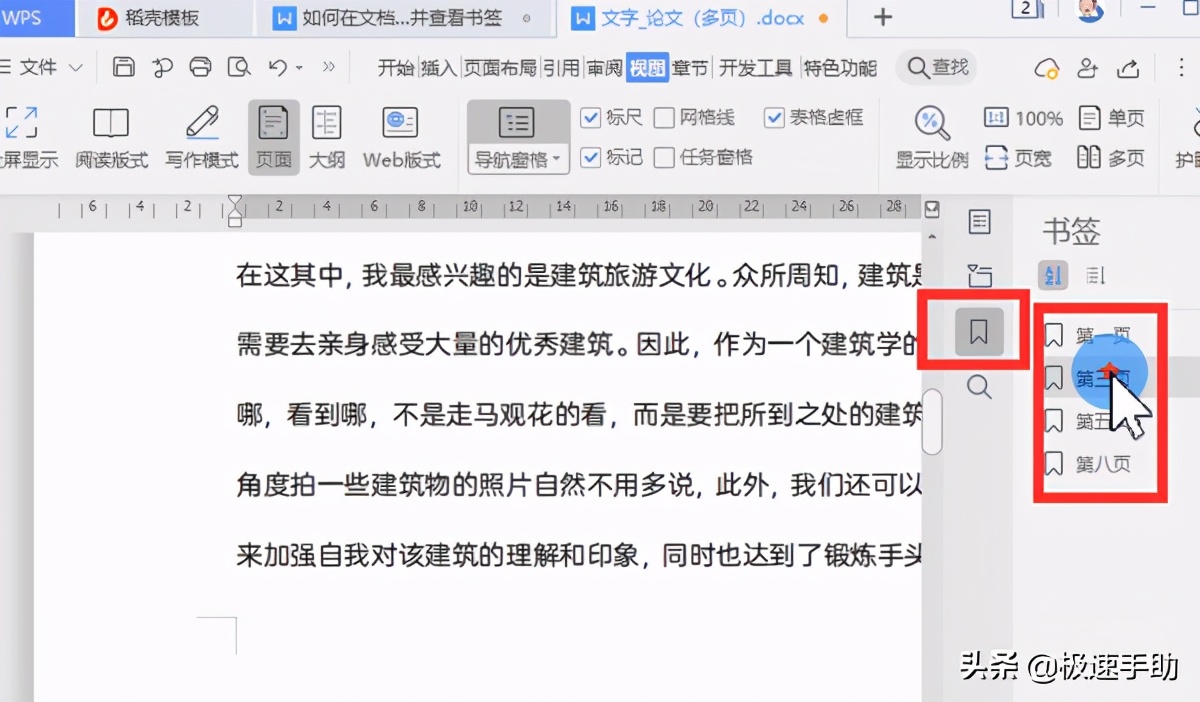Open display ratio dialog (显示比例)

coord(931,138)
